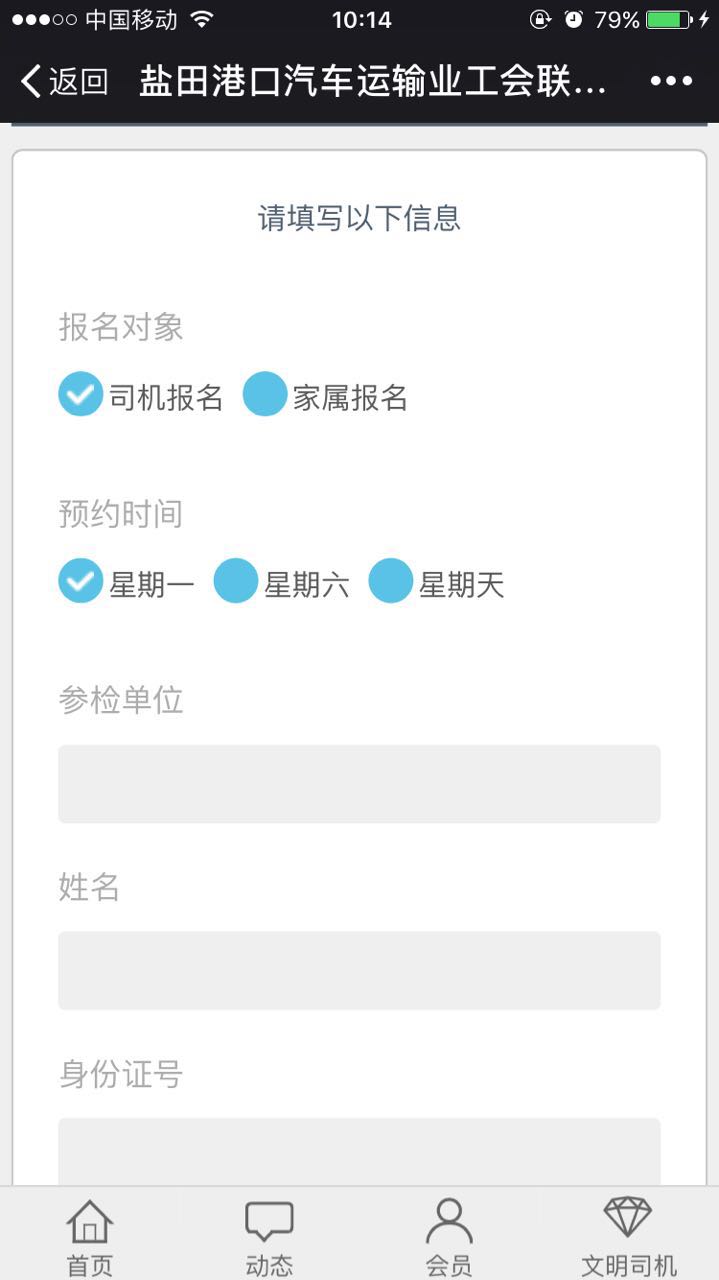Tap the 文明司机 diamond icon

coord(628,1219)
